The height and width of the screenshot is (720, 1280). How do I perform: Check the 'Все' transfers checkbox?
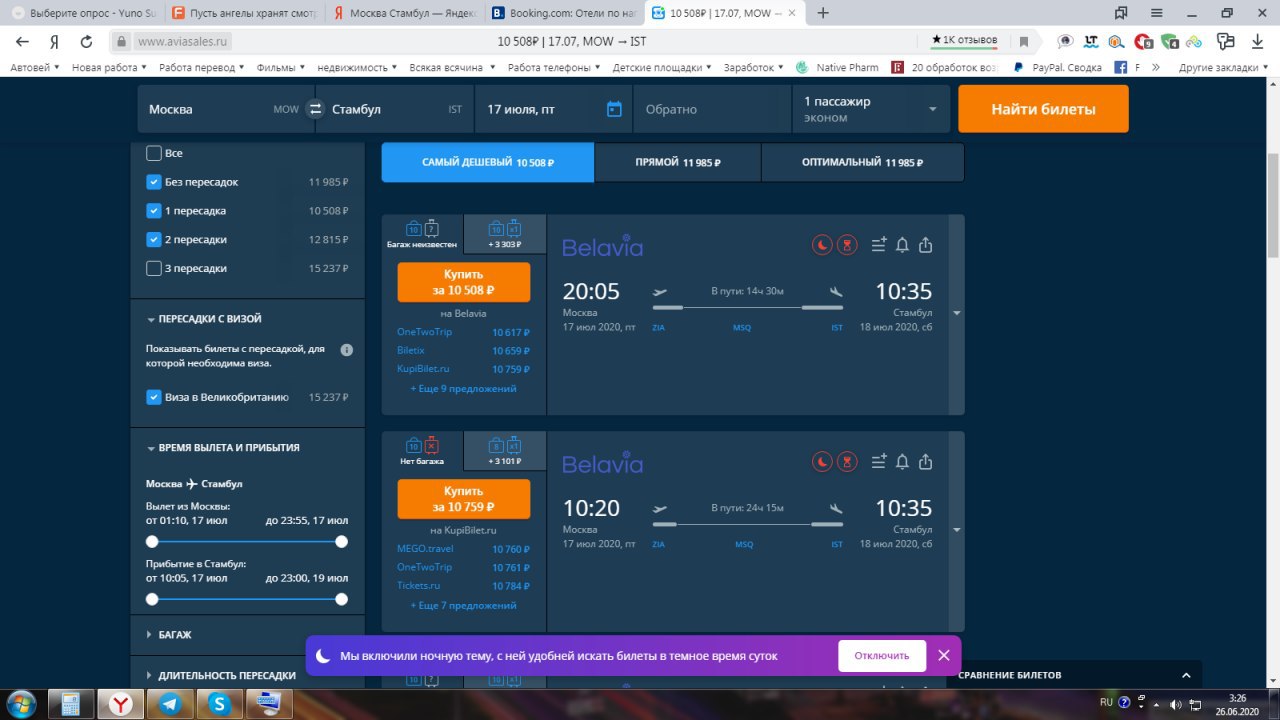pos(154,153)
